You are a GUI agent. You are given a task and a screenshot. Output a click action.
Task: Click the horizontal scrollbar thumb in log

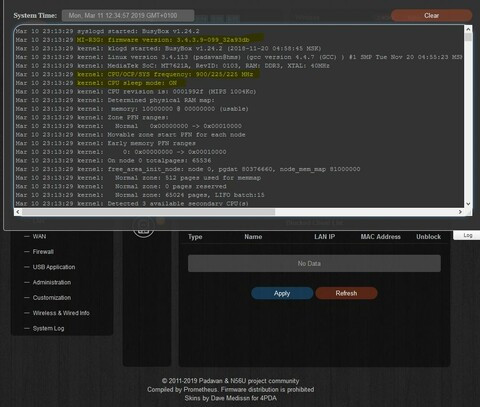148,212
